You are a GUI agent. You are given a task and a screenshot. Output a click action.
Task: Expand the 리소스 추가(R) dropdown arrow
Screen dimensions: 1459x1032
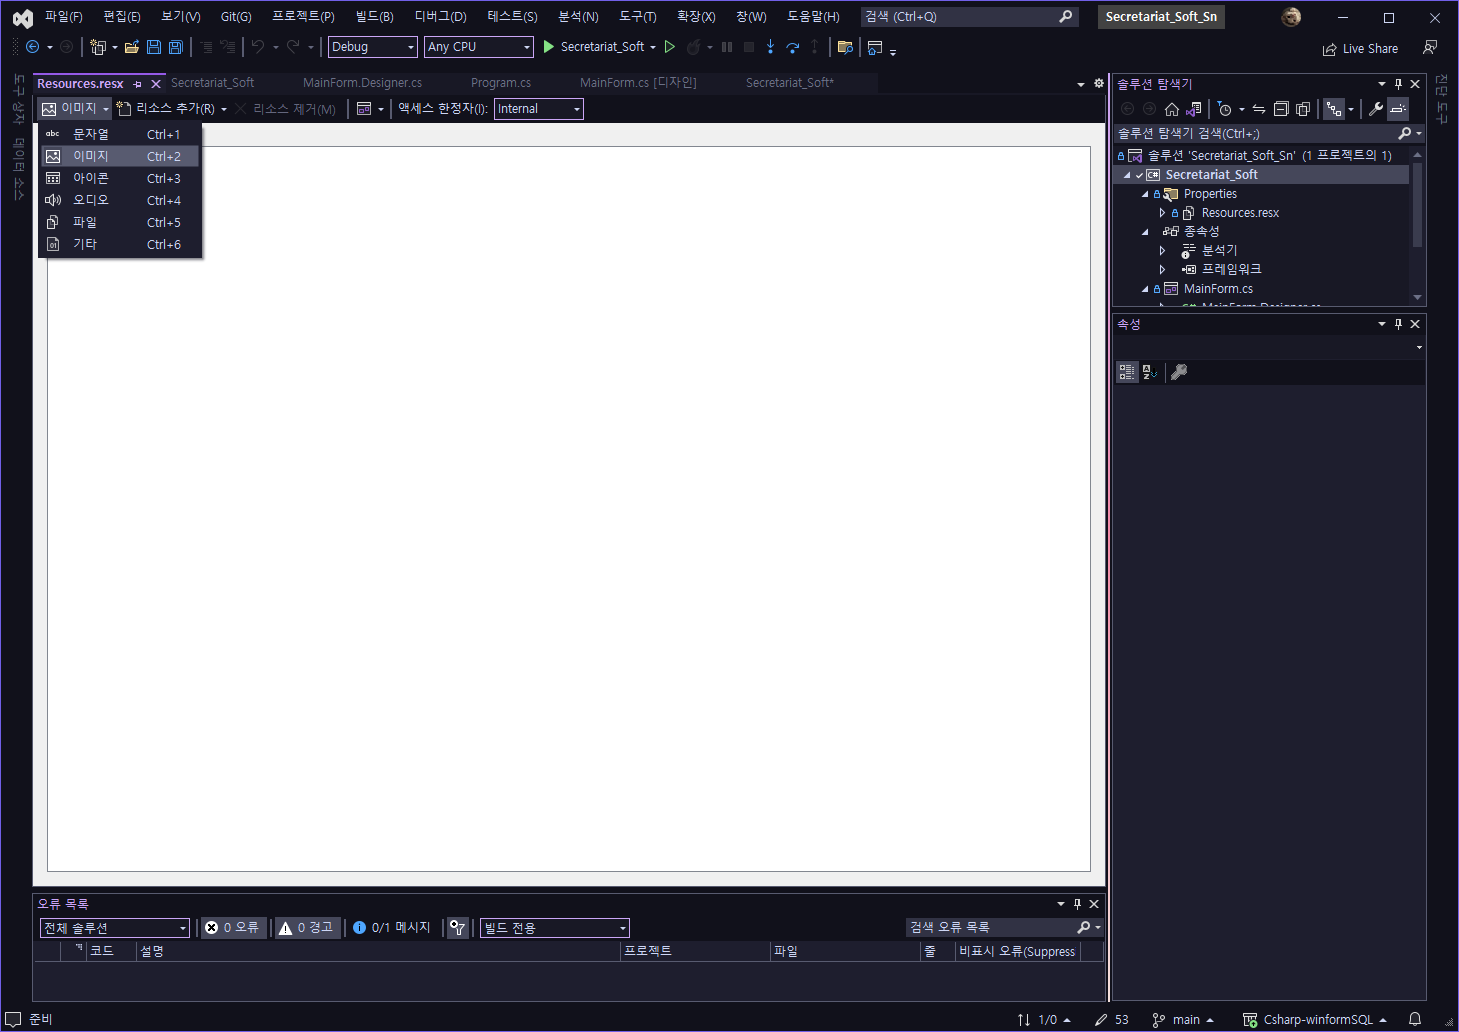(224, 109)
